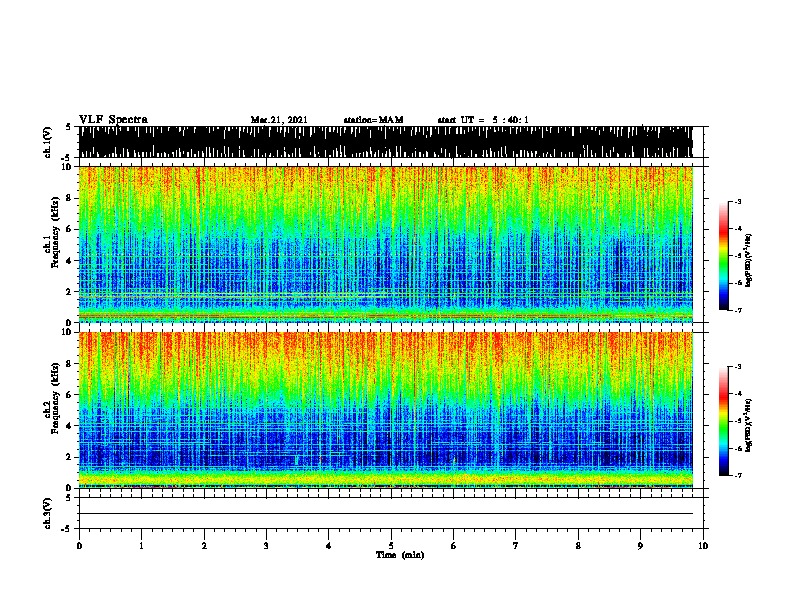Click the "-7" label on ch.2 color bar
The height and width of the screenshot is (612, 792).
point(737,476)
